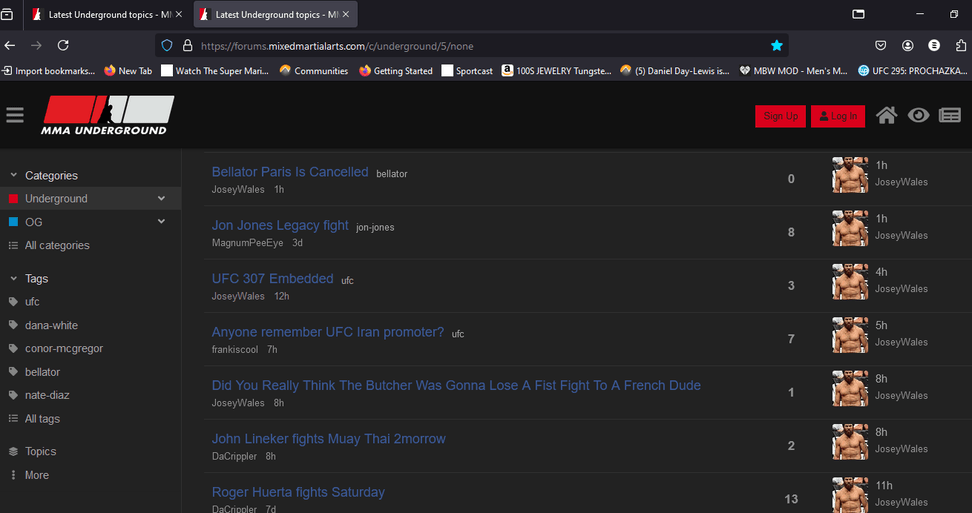Click the folder icon in the title bar
This screenshot has height=513, width=972.
[859, 14]
